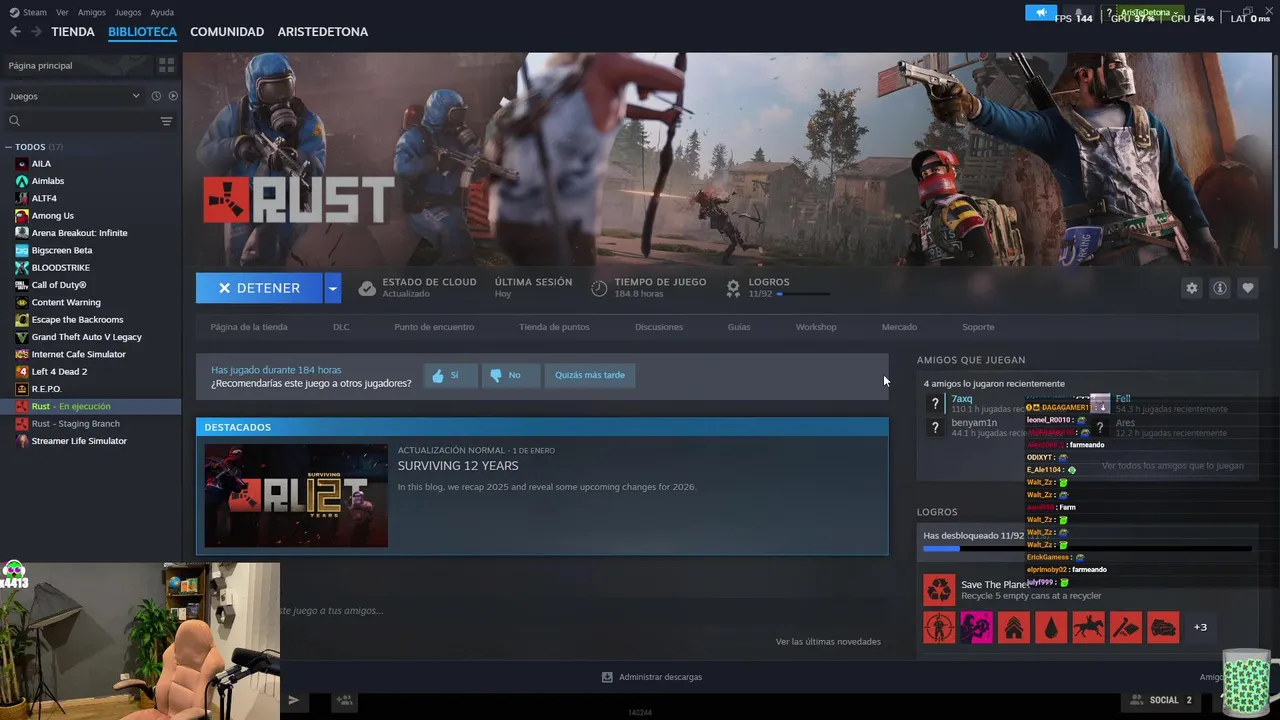The image size is (1280, 720).
Task: Show the +3 more achievements
Action: (x=1200, y=627)
